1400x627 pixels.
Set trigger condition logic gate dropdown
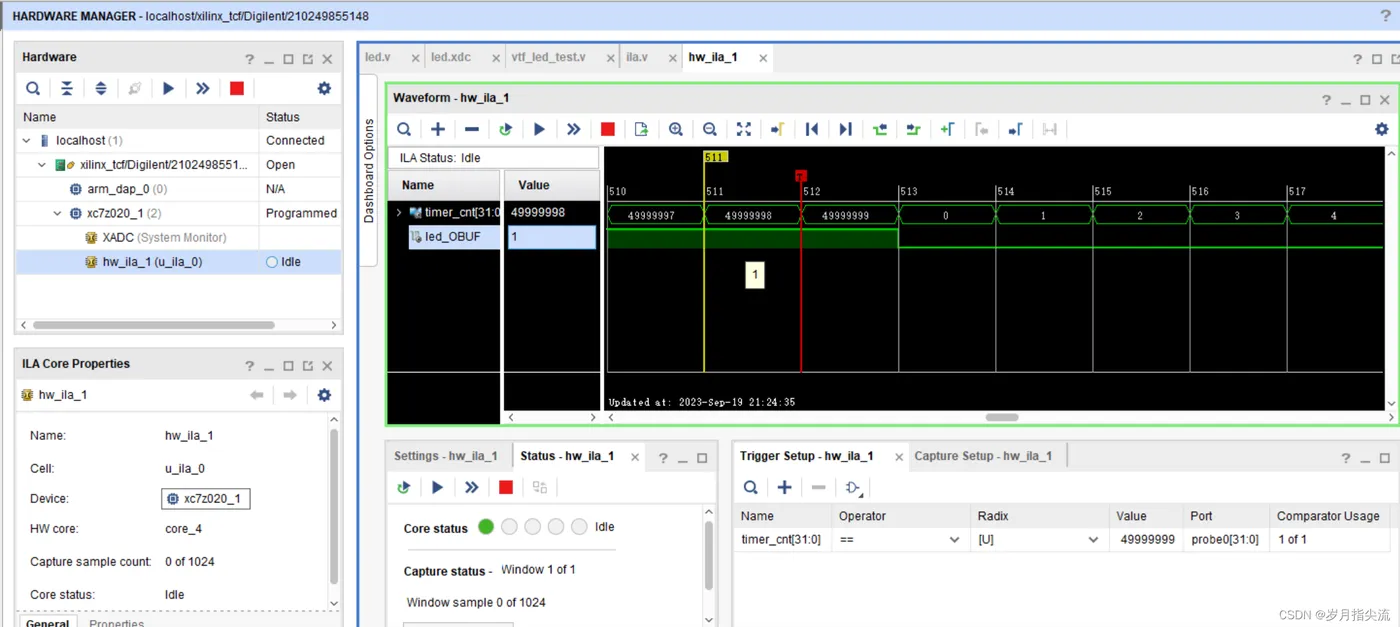pyautogui.click(x=854, y=488)
